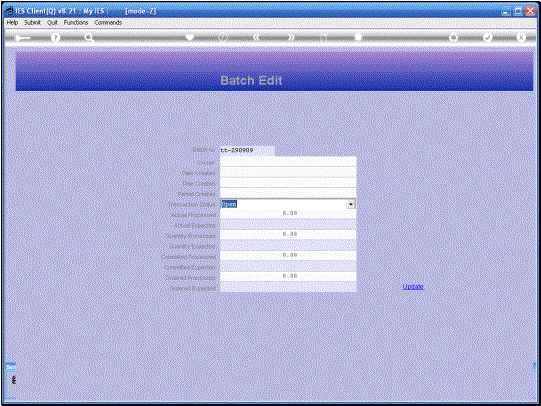
Task: Open the Functions menu
Action: (x=76, y=22)
